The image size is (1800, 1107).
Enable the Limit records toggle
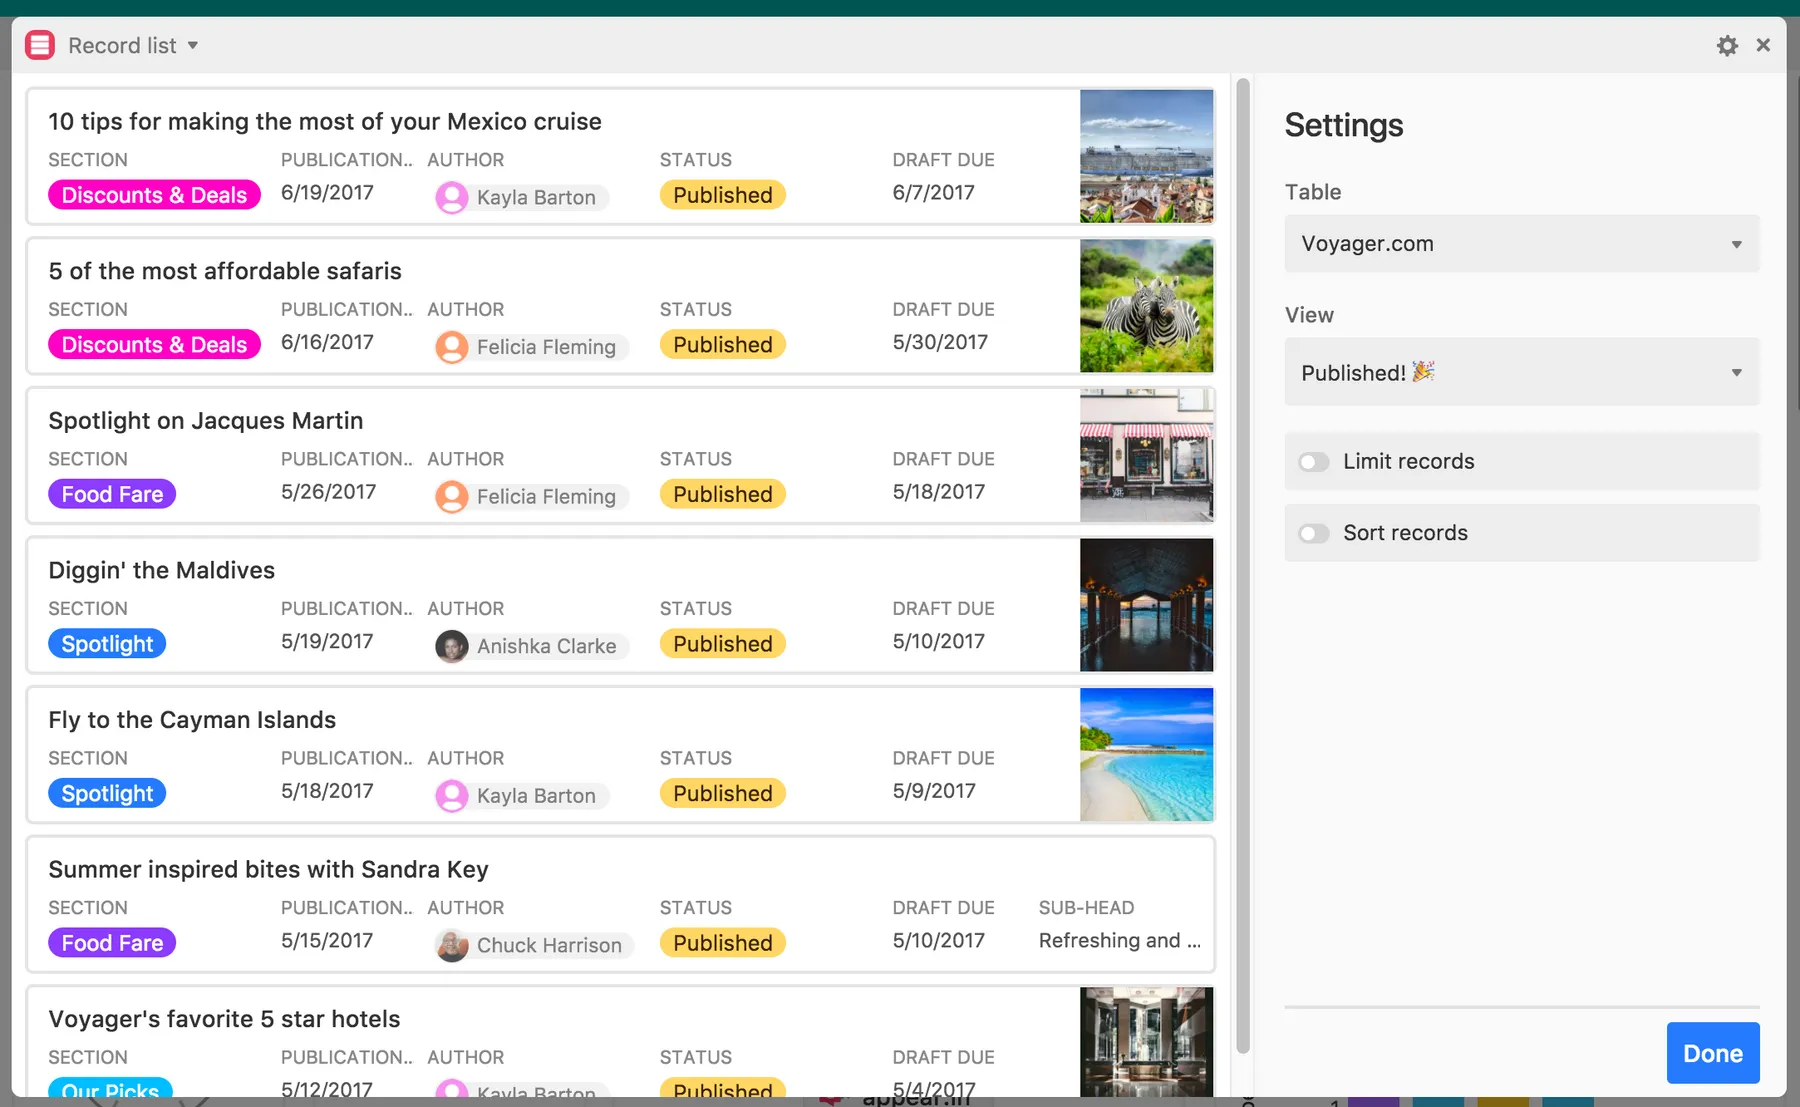point(1313,462)
